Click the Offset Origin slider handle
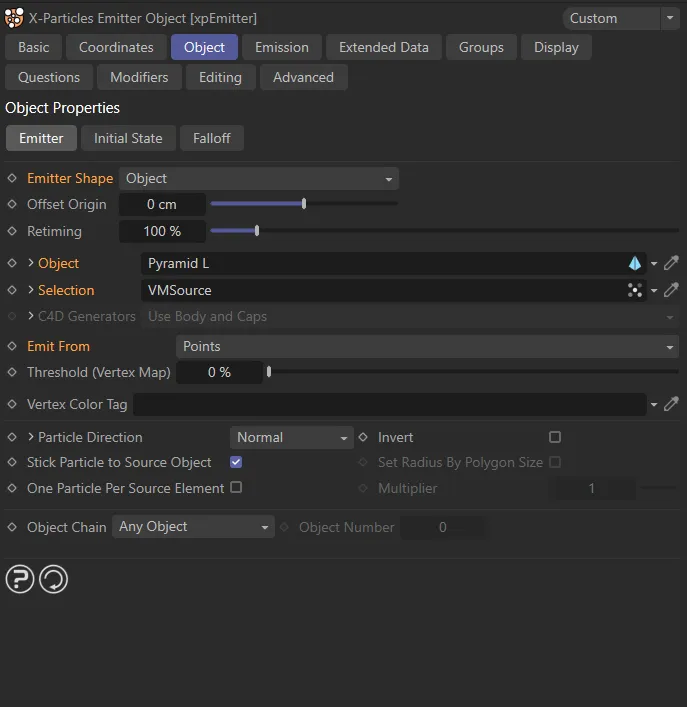 304,204
